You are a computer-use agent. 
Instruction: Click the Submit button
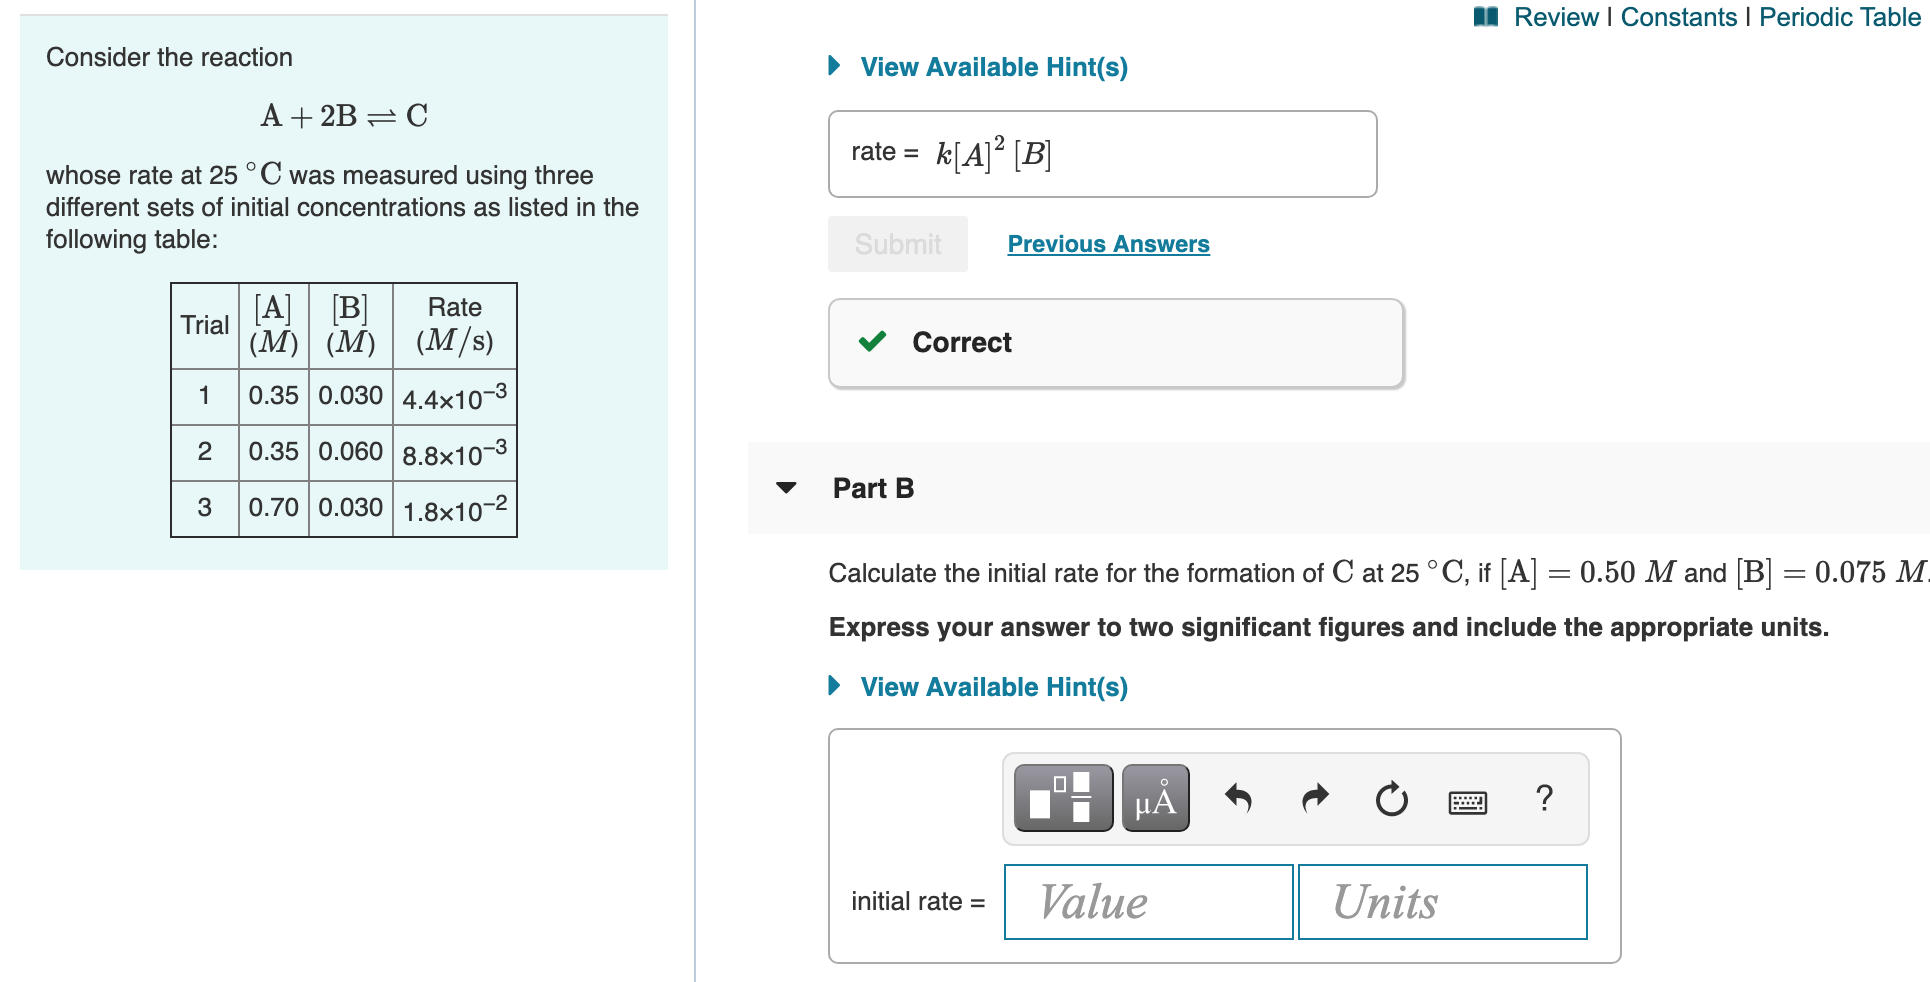[897, 243]
